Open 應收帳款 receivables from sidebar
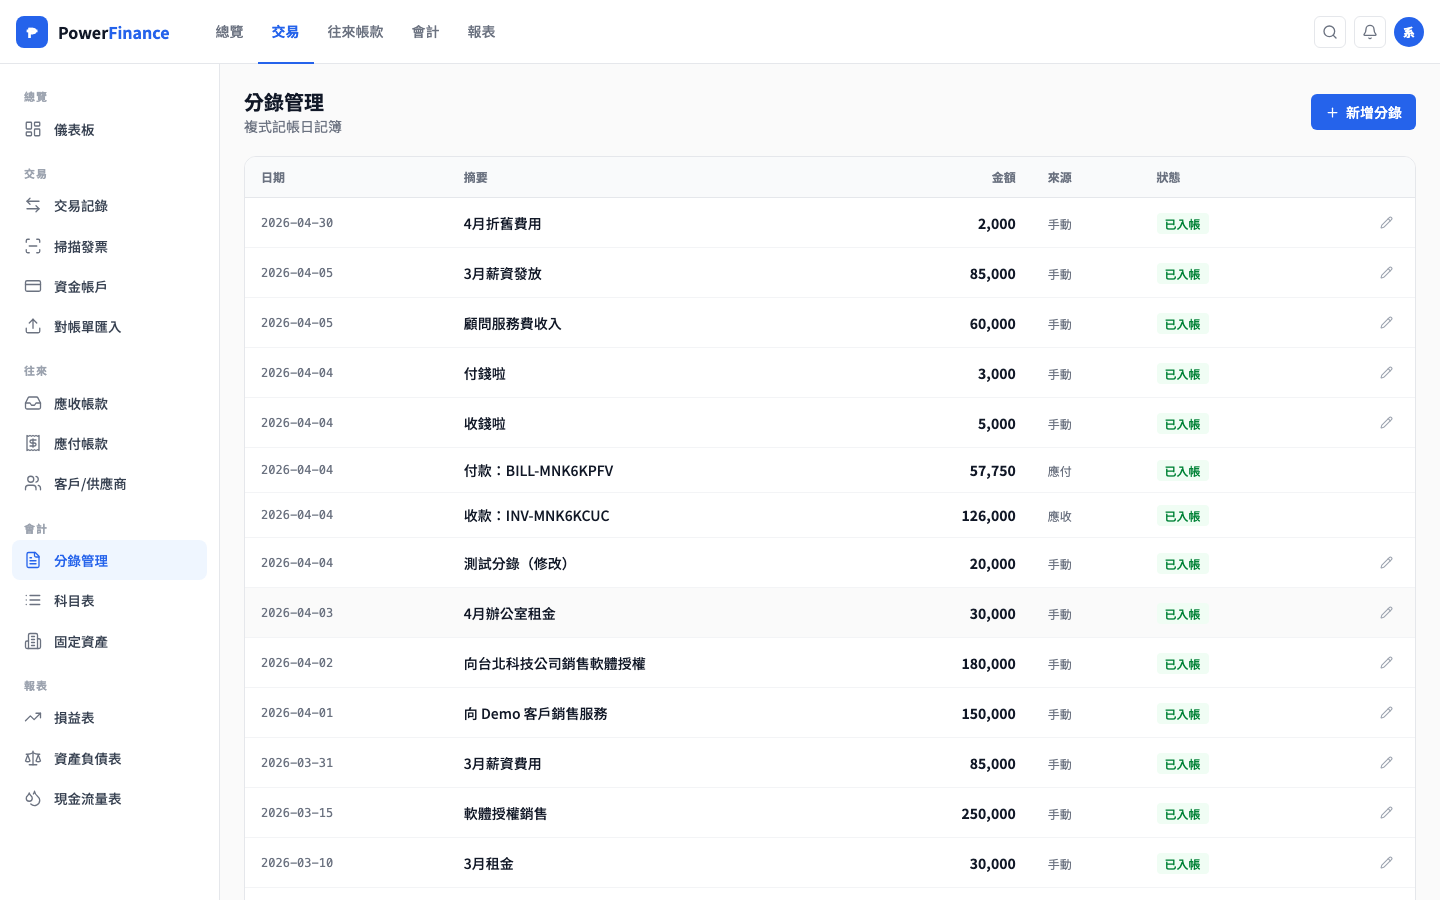The height and width of the screenshot is (900, 1440). click(32, 403)
